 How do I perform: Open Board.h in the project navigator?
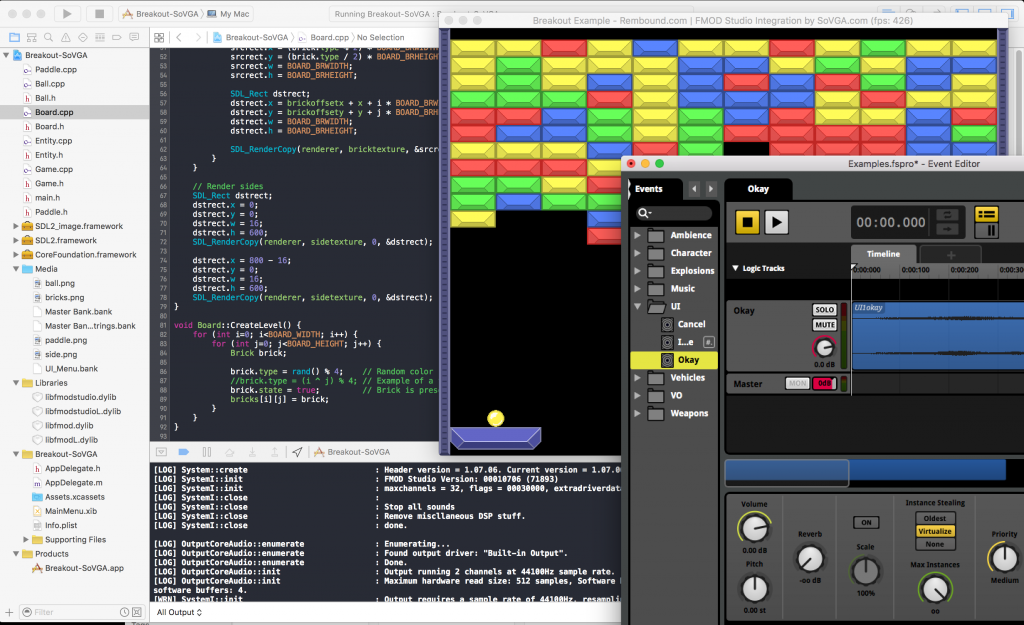point(49,127)
